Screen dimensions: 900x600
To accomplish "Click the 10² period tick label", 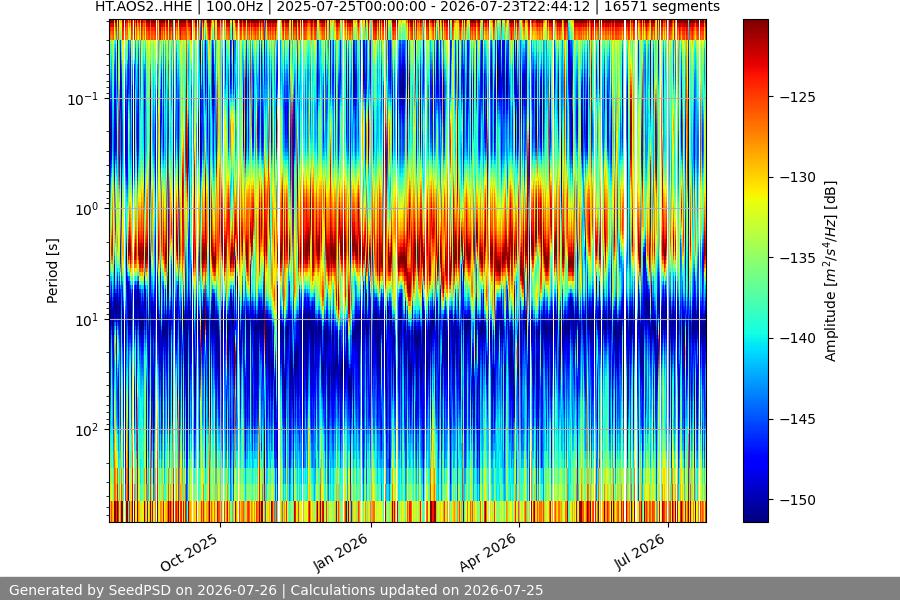I will click(86, 430).
